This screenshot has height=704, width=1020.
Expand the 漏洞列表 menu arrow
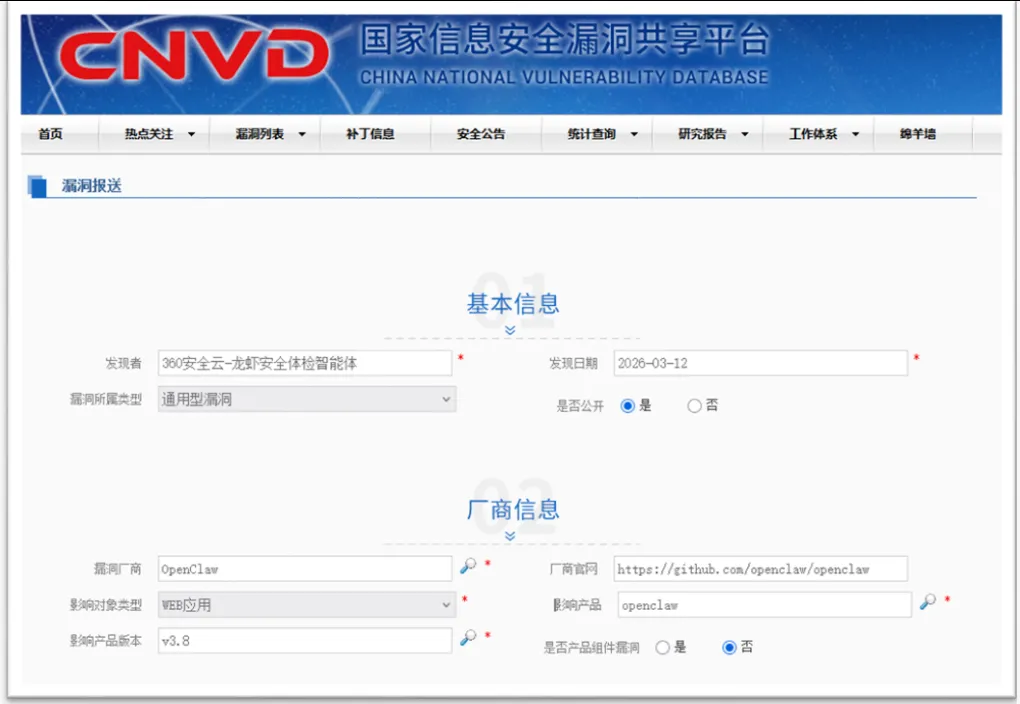302,135
